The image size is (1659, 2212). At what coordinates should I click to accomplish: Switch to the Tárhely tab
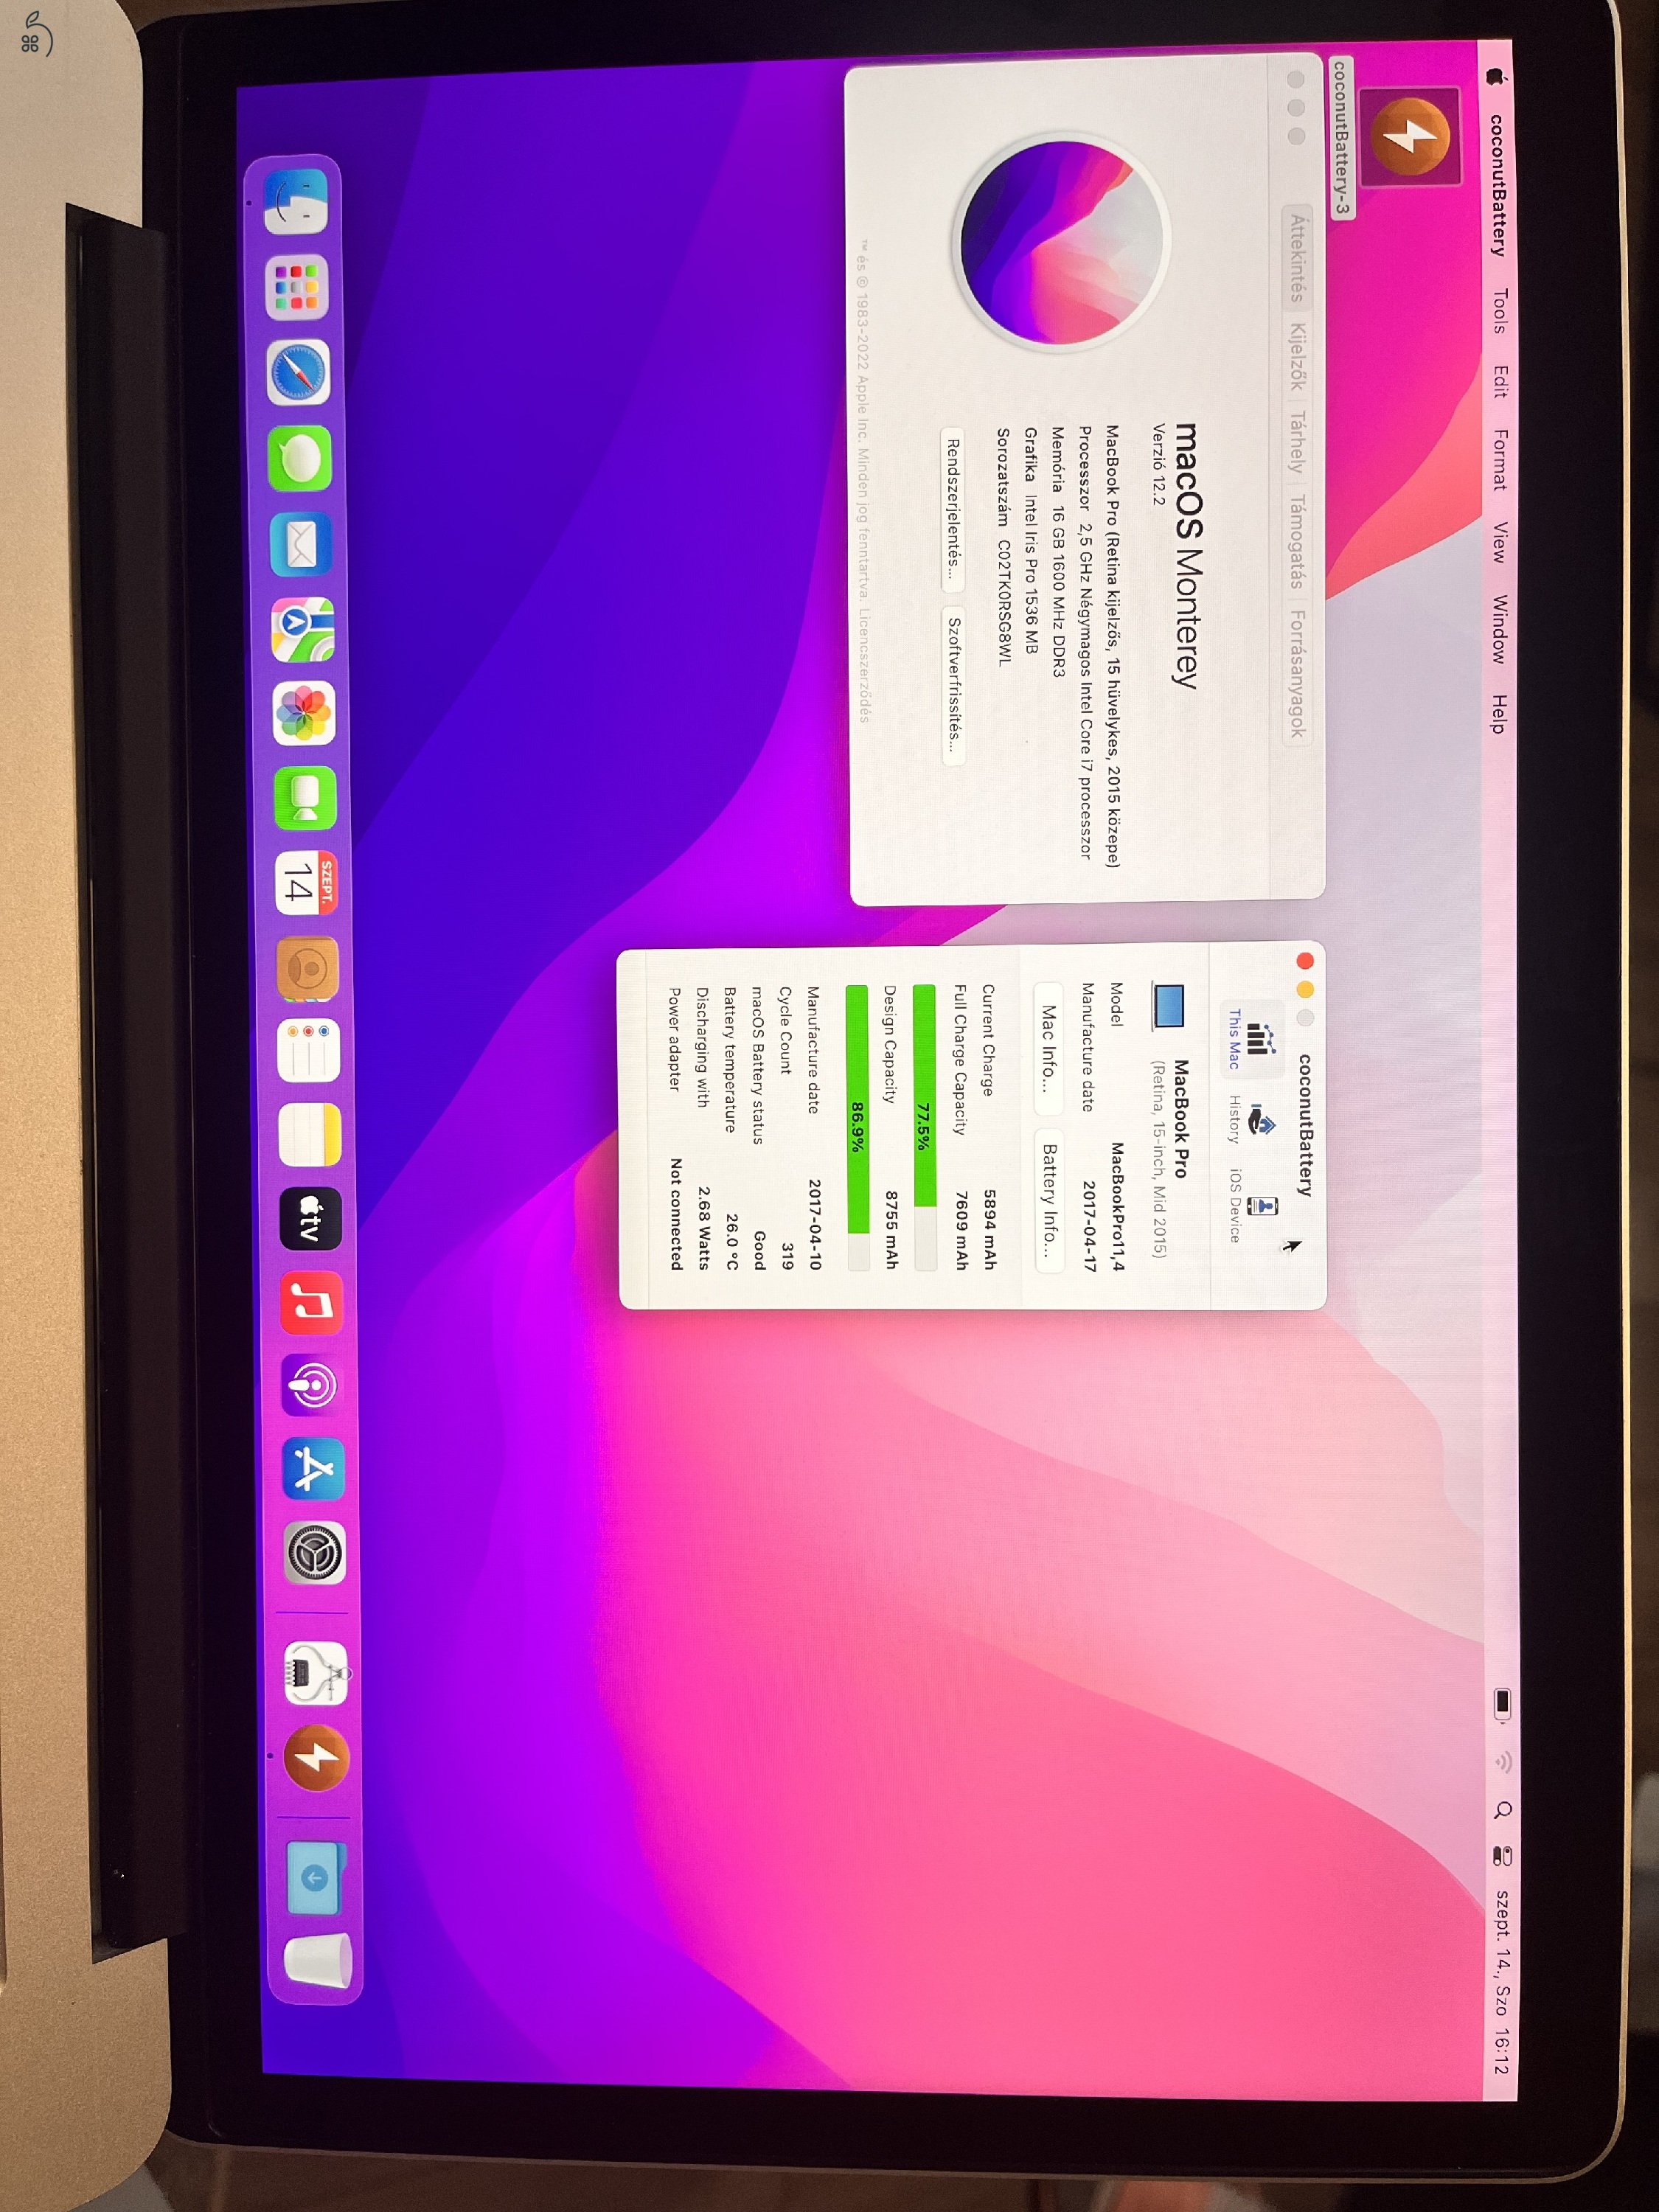(x=1297, y=442)
